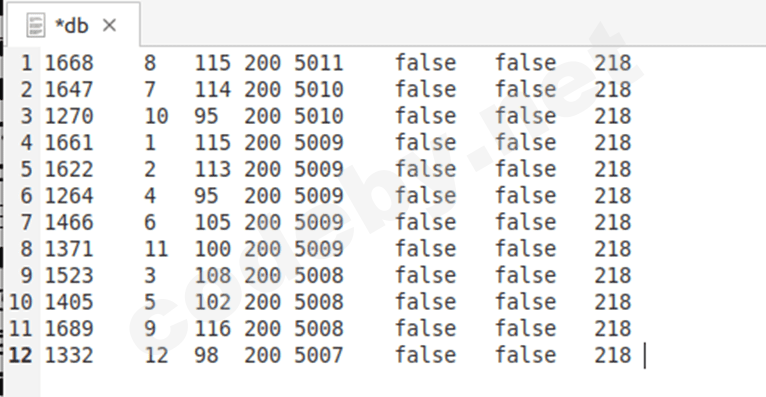
Task: Click value 1405 on line 10
Action: [69, 302]
